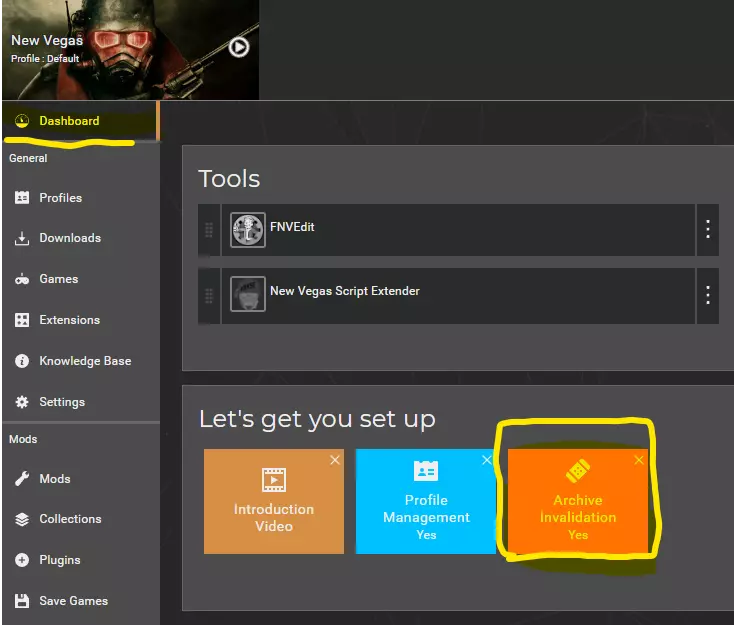Click the Collections layers icon
This screenshot has height=625, width=734.
22,519
